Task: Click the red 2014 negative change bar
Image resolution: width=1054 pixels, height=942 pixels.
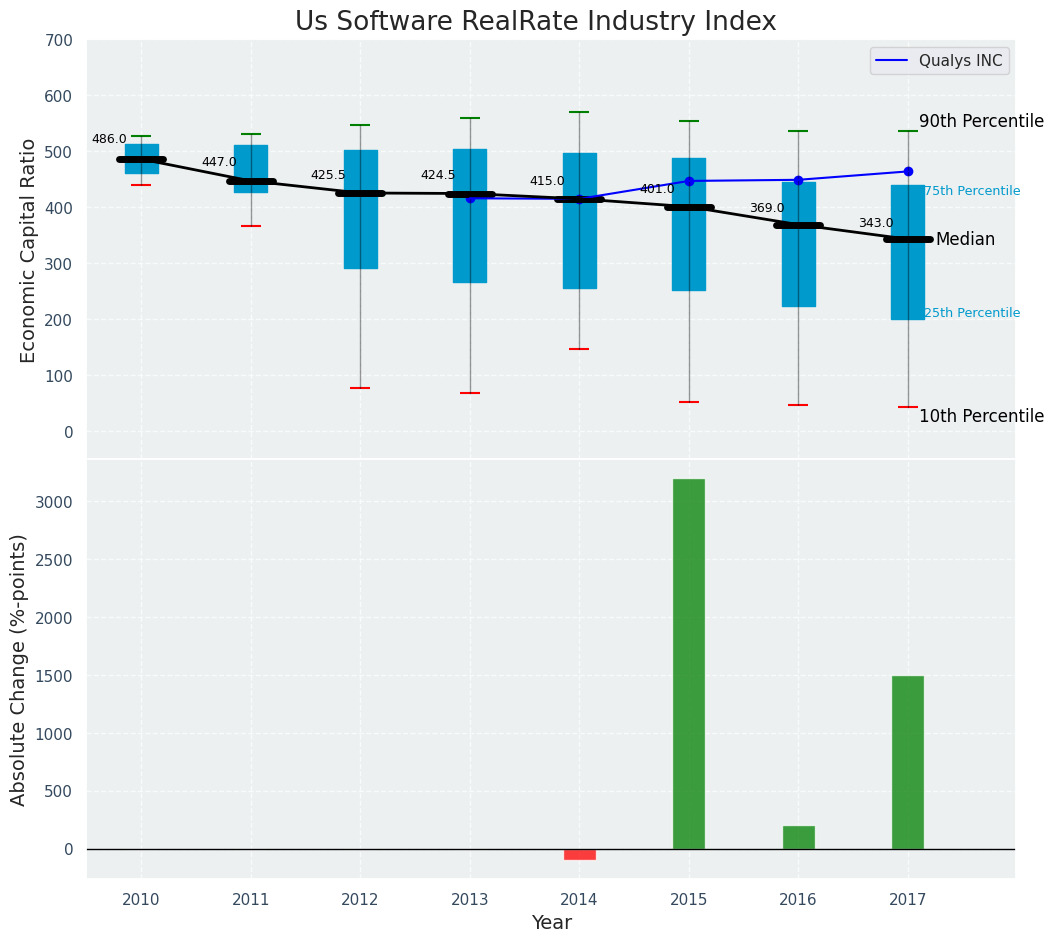Action: coord(579,855)
